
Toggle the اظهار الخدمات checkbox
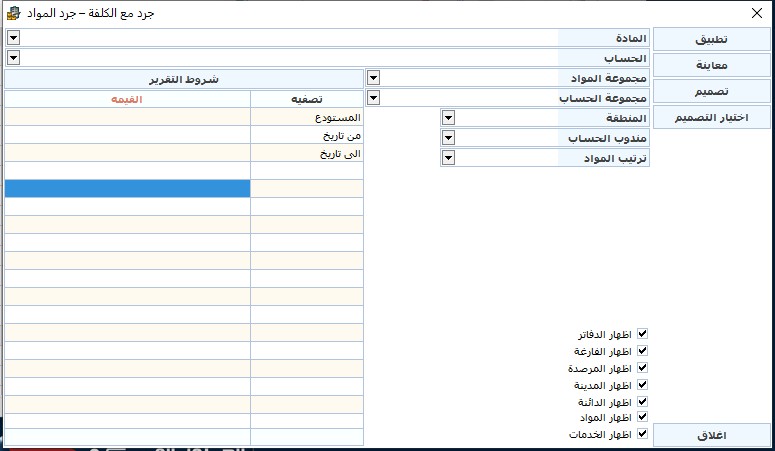tap(642, 434)
